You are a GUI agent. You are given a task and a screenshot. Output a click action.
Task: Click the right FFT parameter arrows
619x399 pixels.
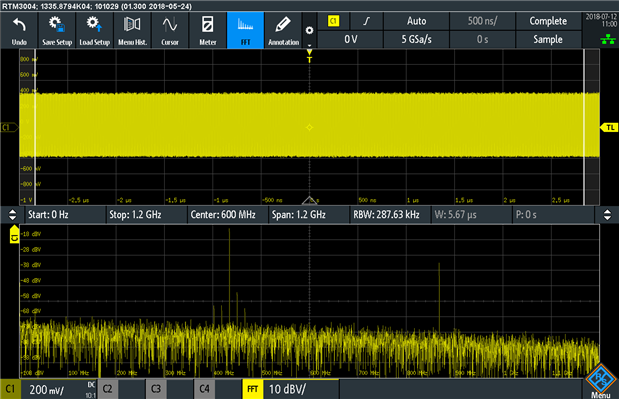click(x=607, y=215)
